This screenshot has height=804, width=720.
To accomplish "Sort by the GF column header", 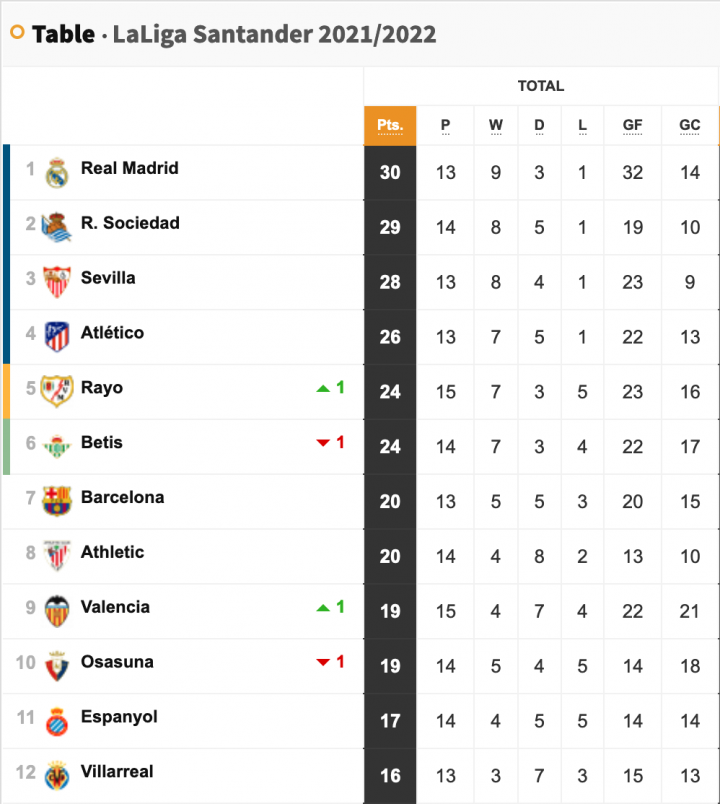I will 632,126.
